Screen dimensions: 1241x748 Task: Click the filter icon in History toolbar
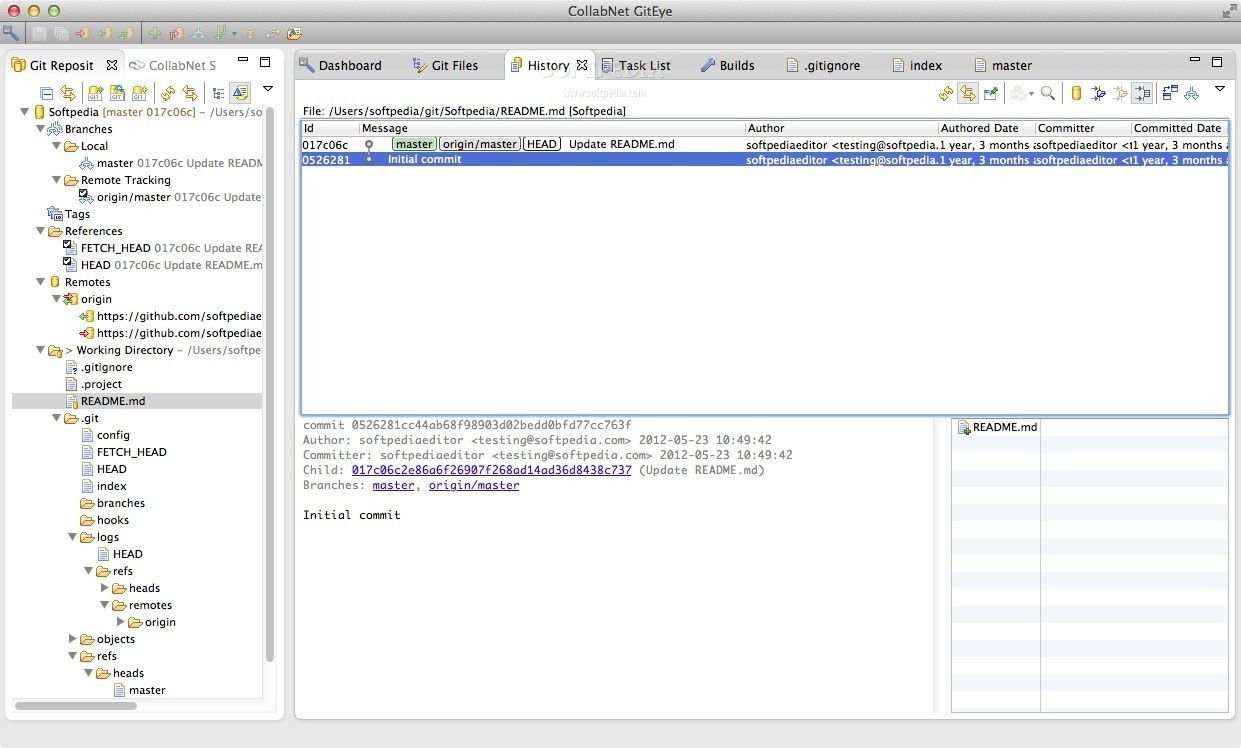(1017, 93)
